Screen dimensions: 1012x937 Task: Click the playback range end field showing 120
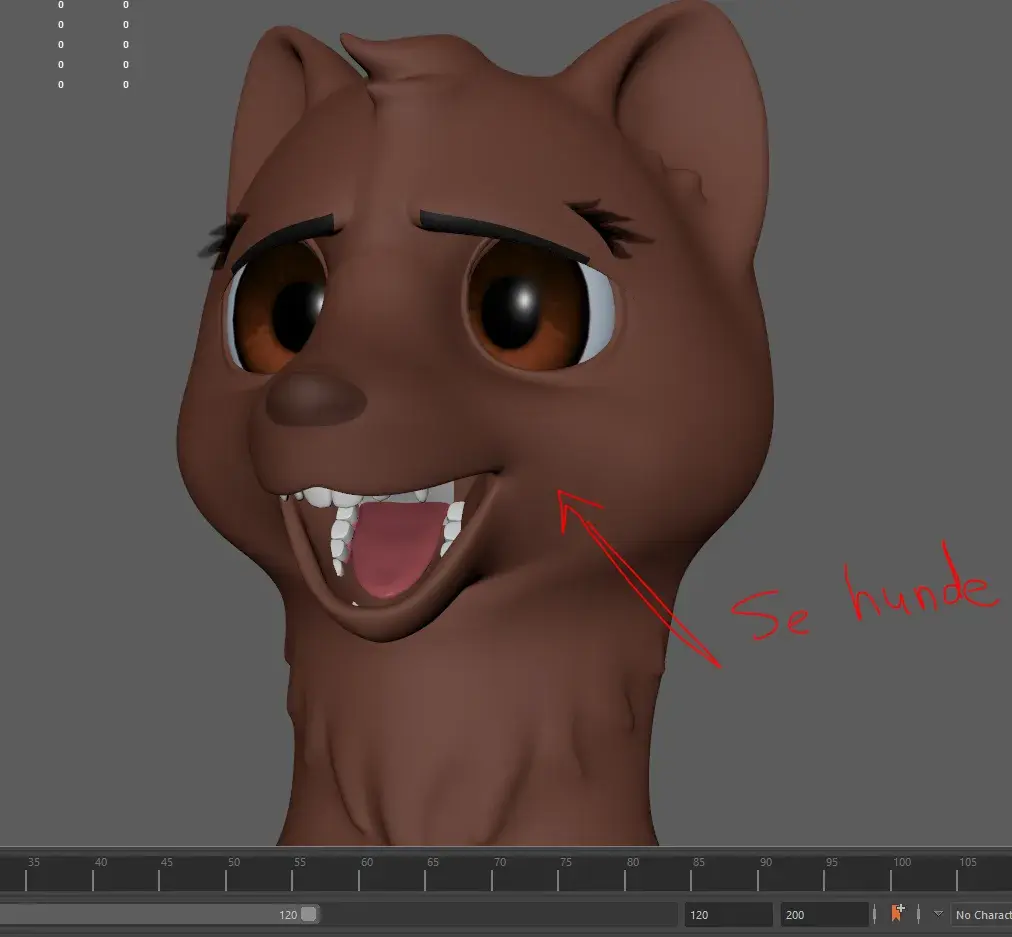click(727, 914)
